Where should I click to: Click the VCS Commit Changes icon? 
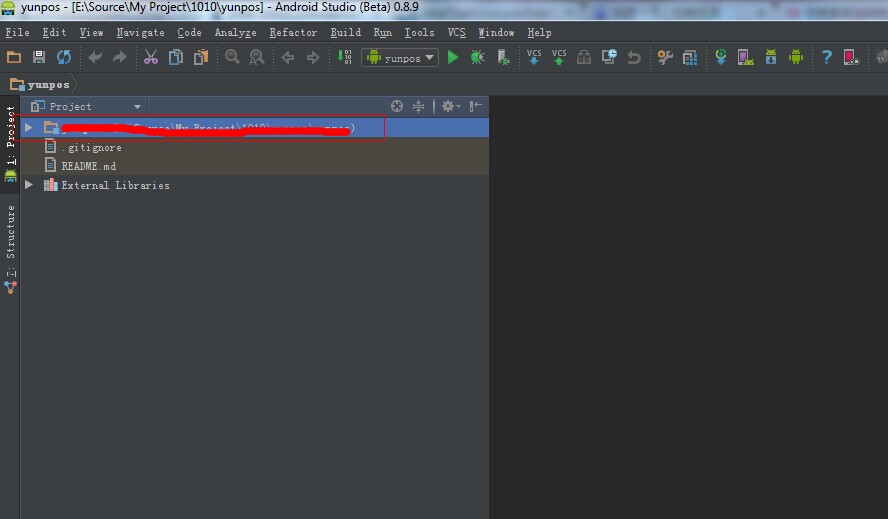point(559,57)
